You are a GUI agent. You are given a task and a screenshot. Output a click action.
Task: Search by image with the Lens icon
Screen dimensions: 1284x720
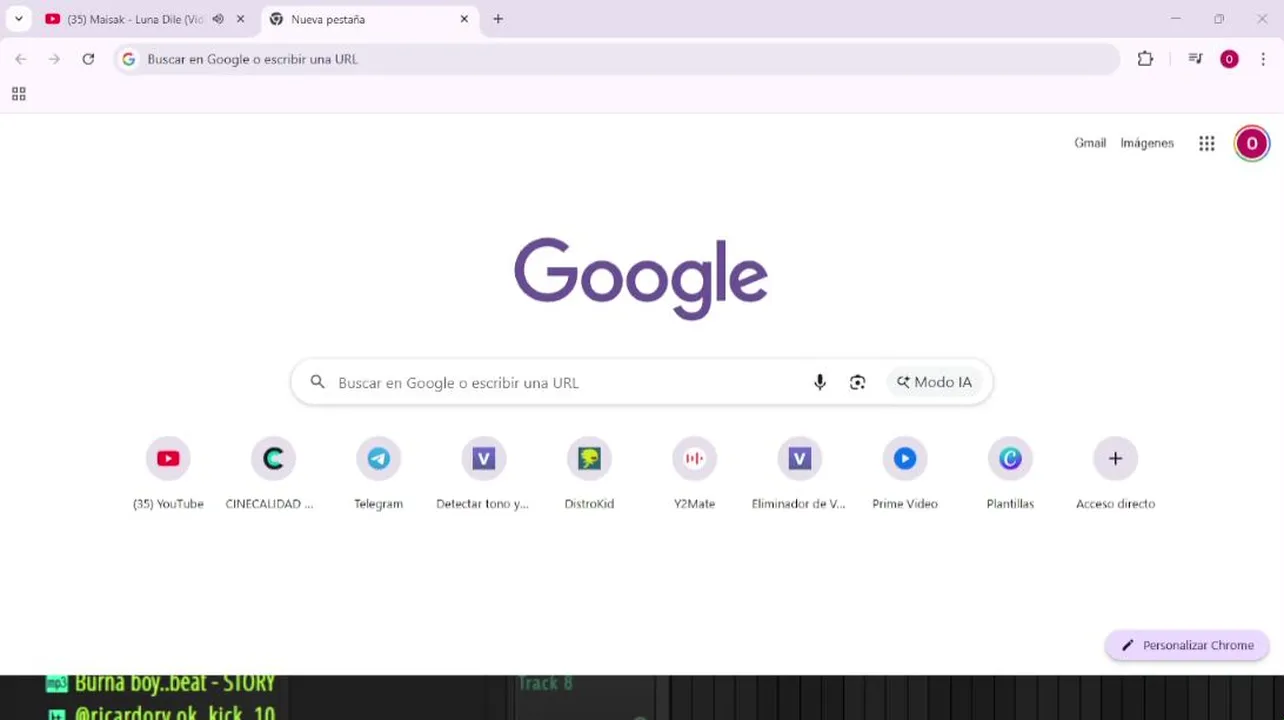[857, 382]
